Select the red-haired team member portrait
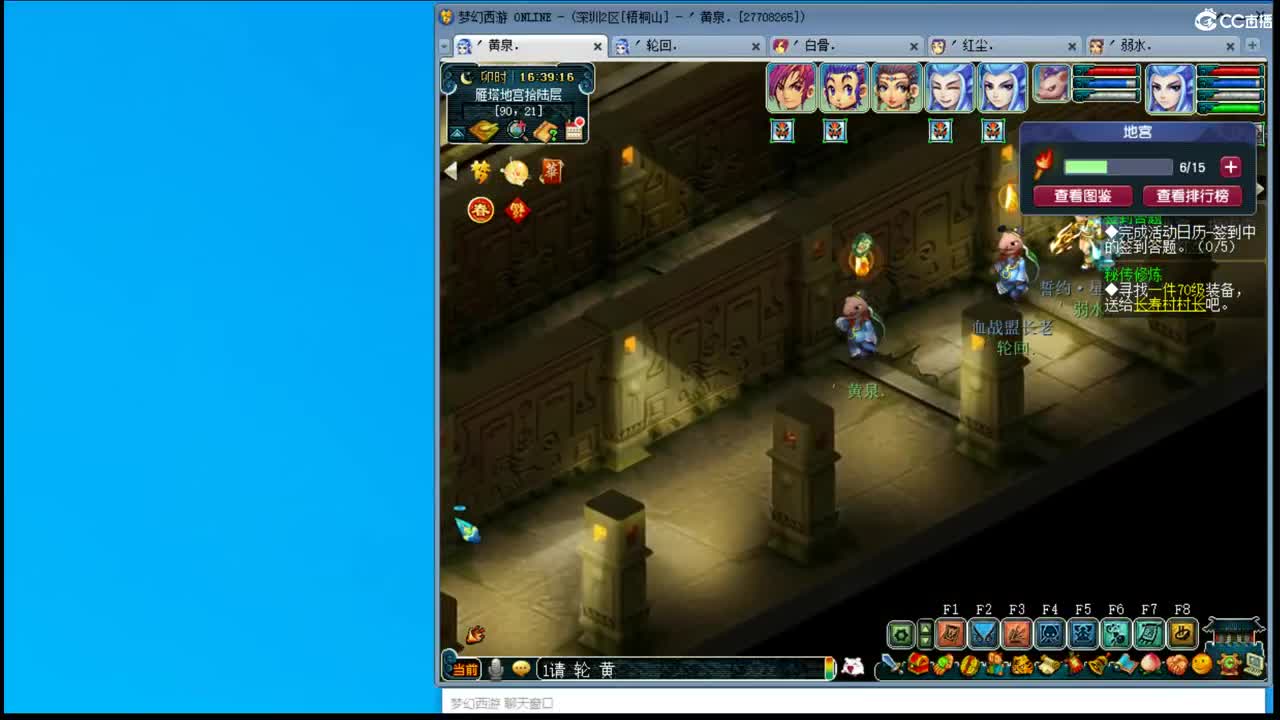This screenshot has height=720, width=1280. click(x=791, y=87)
